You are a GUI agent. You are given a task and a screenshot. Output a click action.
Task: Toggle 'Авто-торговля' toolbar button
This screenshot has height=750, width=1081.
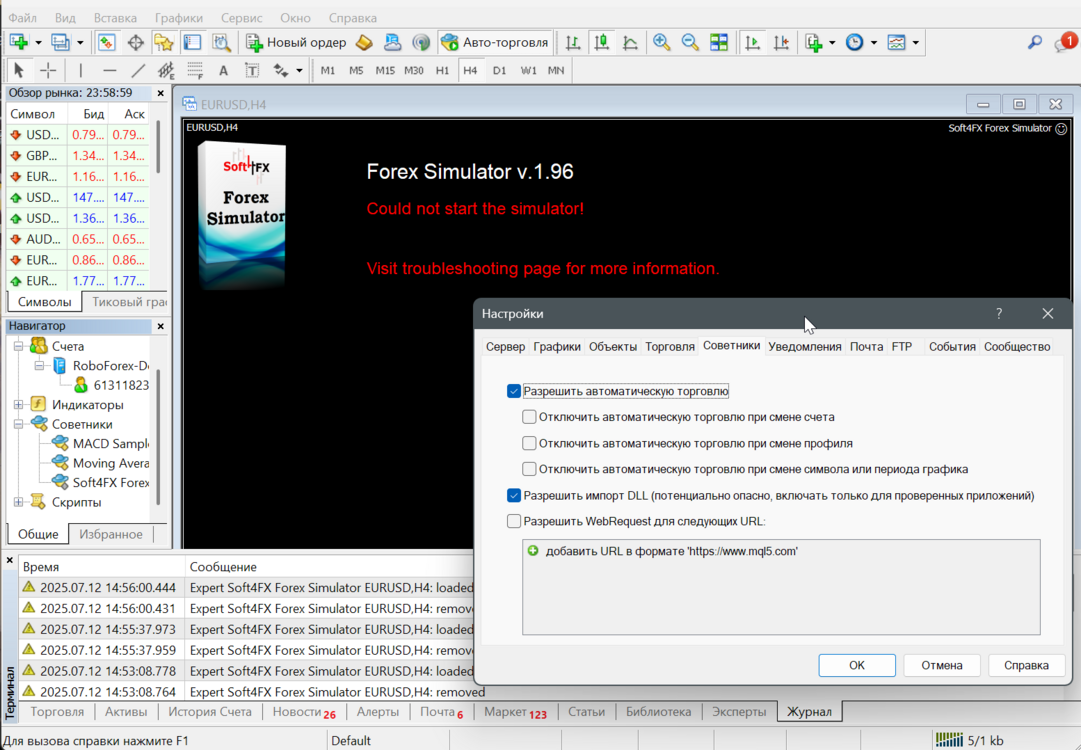click(494, 43)
